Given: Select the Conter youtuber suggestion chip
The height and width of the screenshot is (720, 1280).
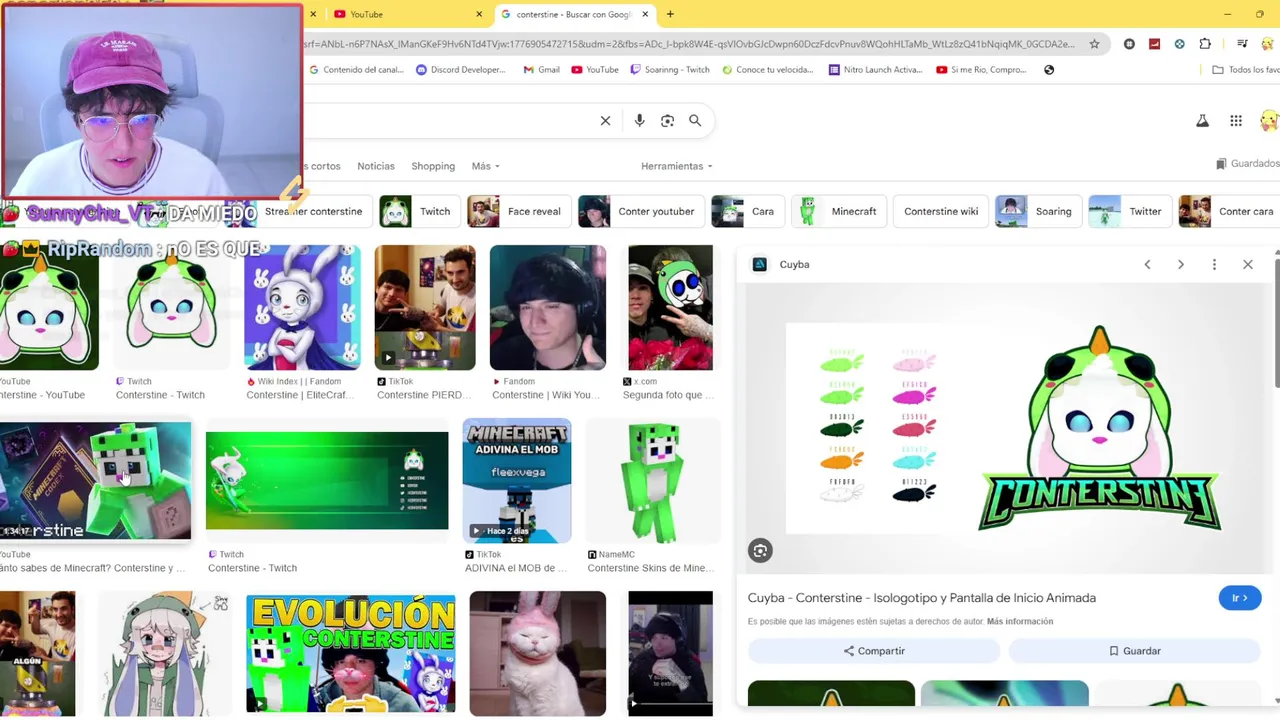Looking at the screenshot, I should 641,212.
